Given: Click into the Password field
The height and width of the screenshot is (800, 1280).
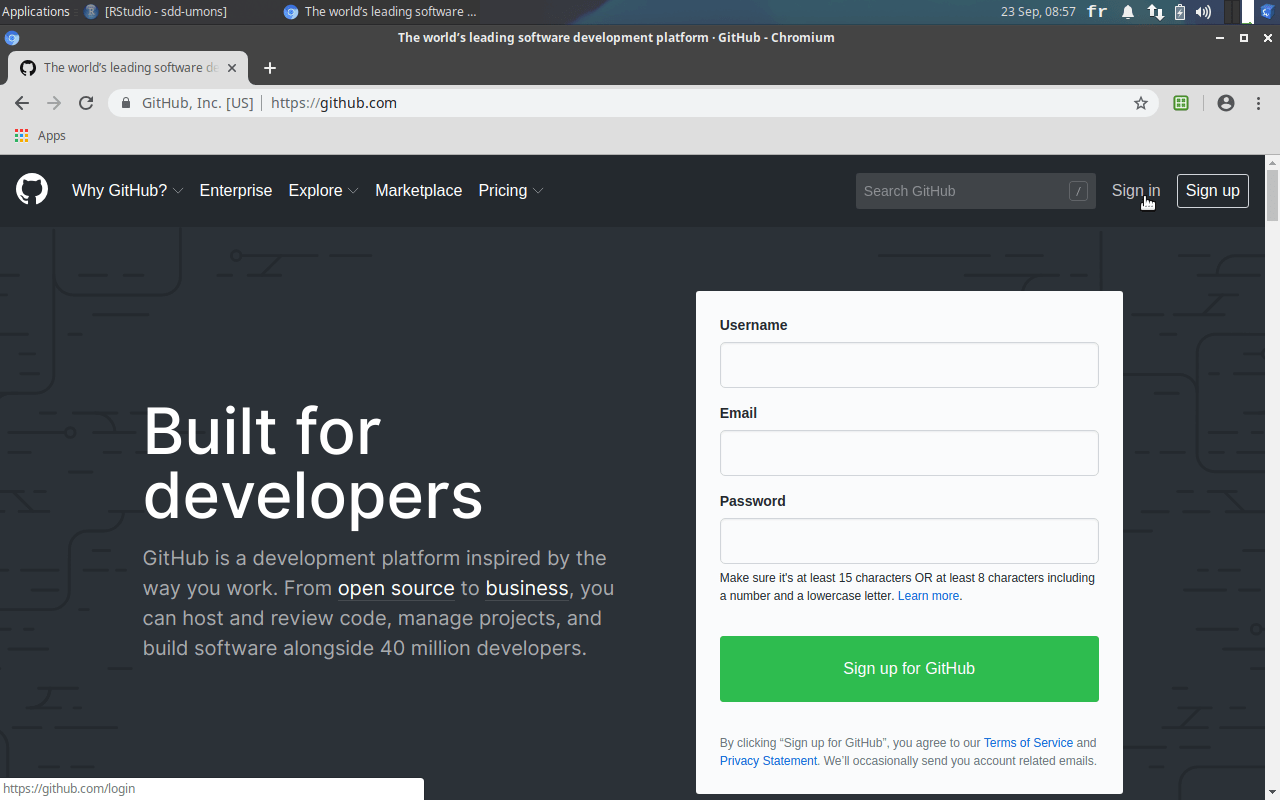Looking at the screenshot, I should [x=909, y=541].
